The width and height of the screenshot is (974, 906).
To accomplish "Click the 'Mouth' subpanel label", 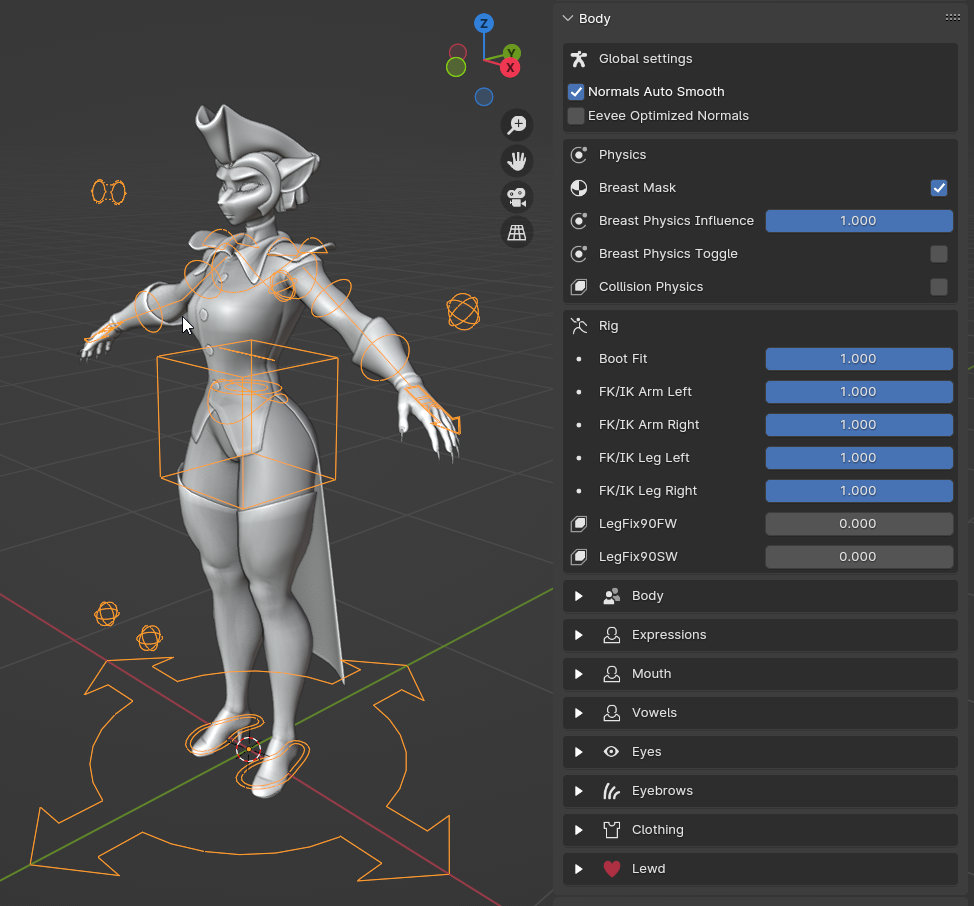I will pos(651,674).
